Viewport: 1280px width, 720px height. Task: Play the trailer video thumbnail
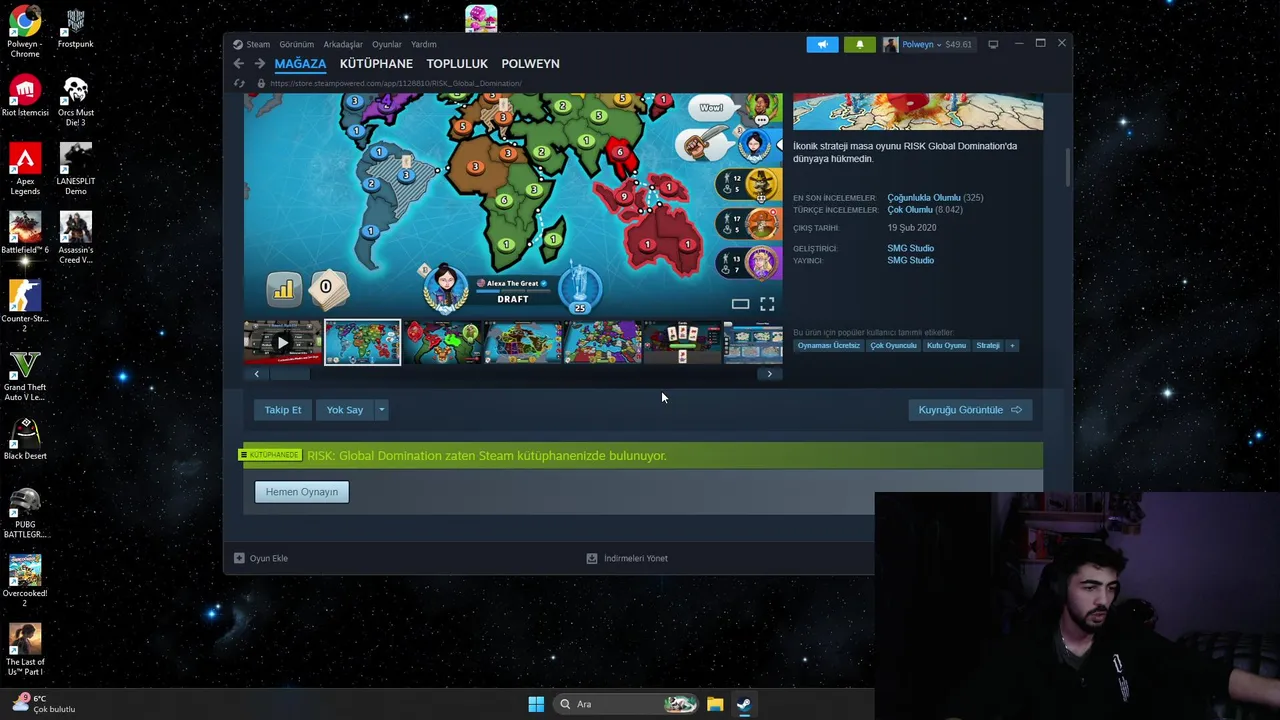[283, 343]
